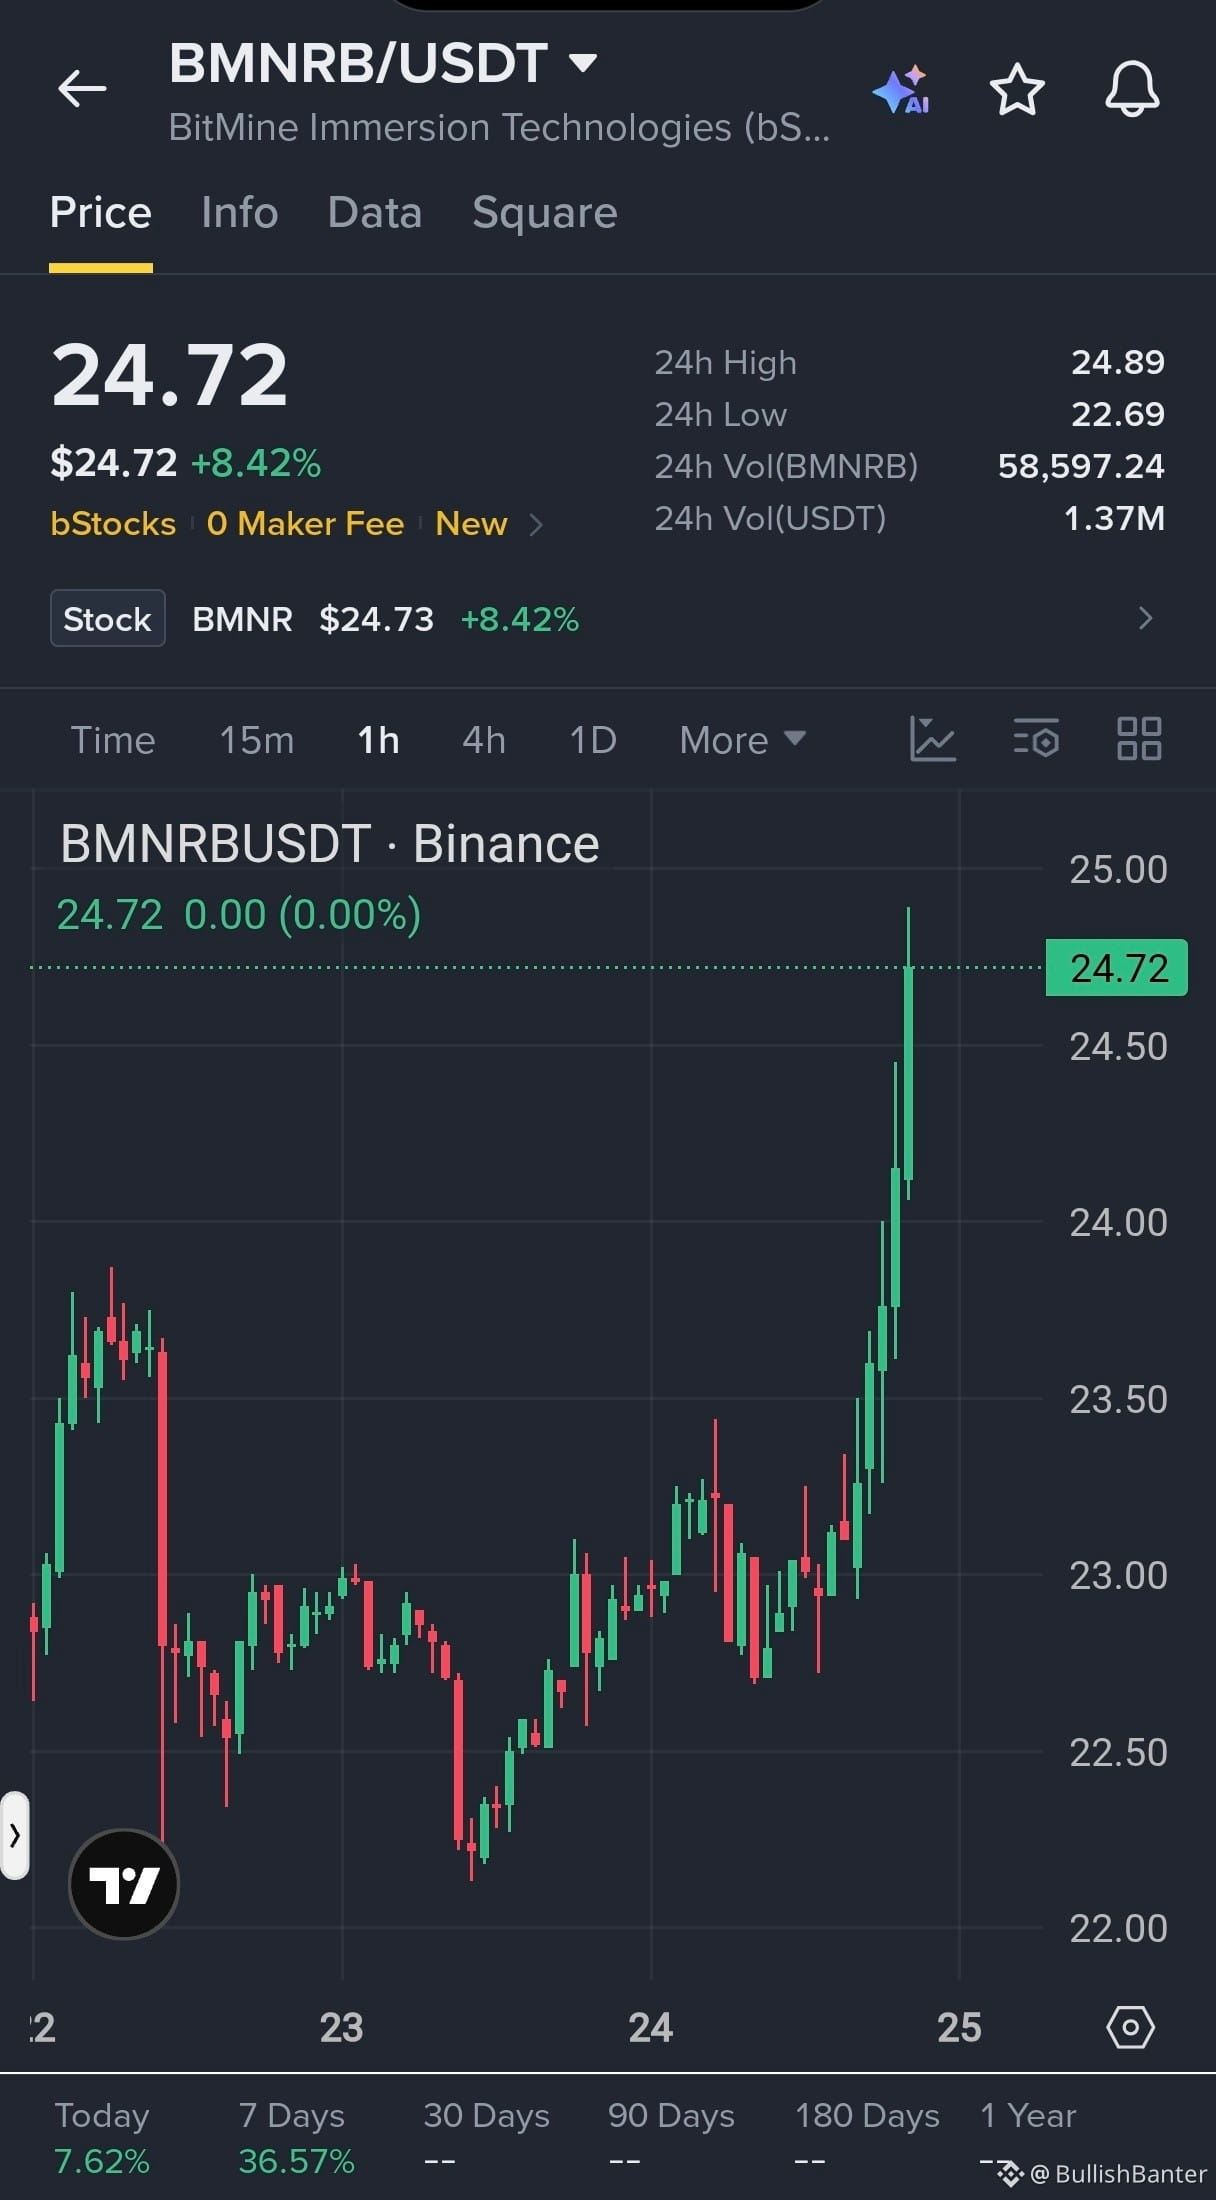Screen dimensions: 1216x2200
Task: Tap the Today 7.62% performance
Action: pyautogui.click(x=102, y=2137)
